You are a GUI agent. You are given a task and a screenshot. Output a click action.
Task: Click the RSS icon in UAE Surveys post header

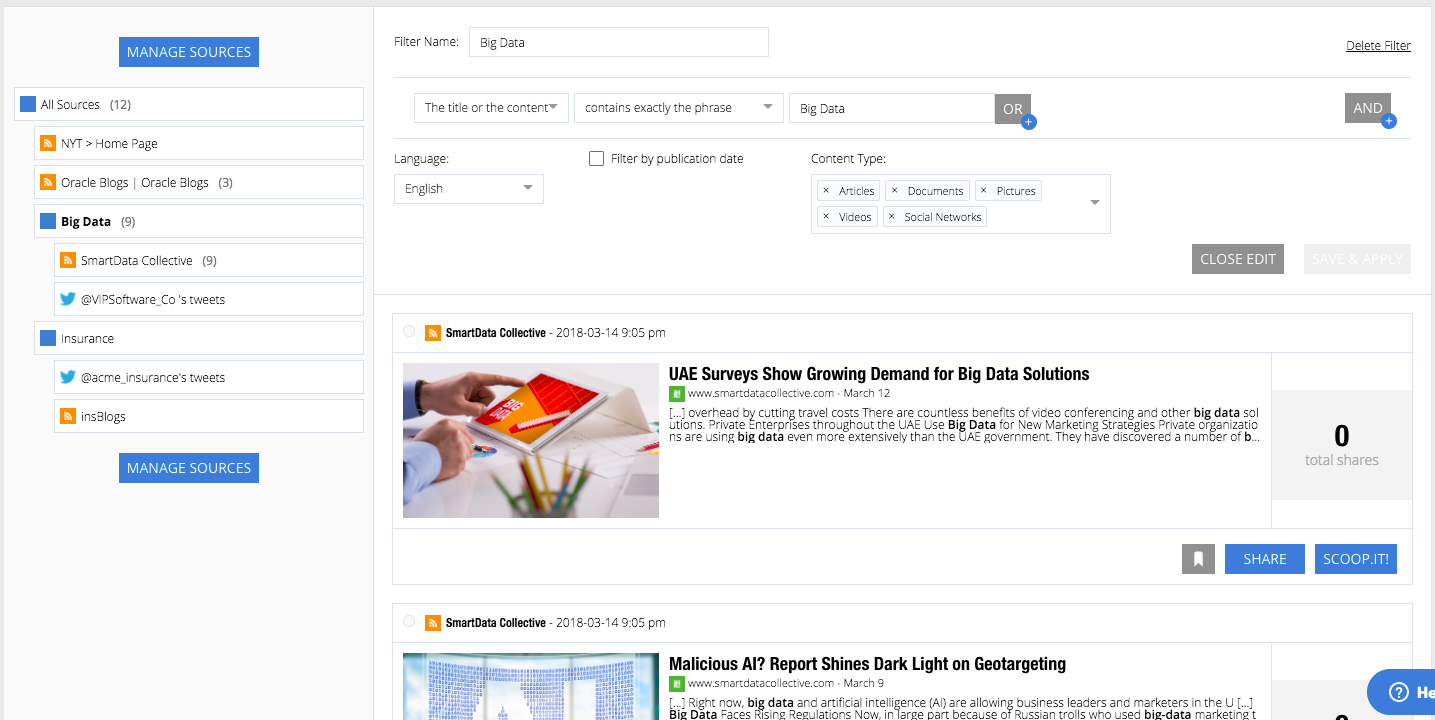433,332
